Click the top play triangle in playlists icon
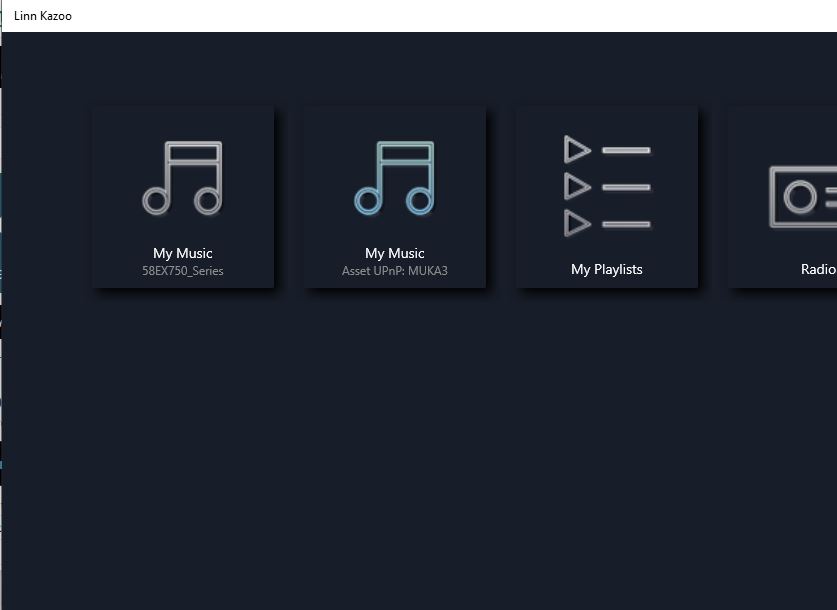837x610 pixels. tap(577, 150)
